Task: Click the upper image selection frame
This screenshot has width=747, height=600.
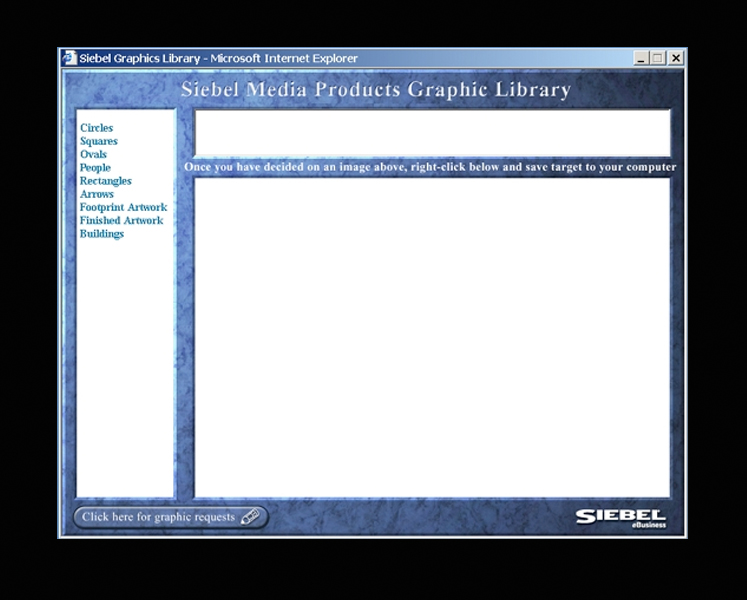Action: point(433,133)
